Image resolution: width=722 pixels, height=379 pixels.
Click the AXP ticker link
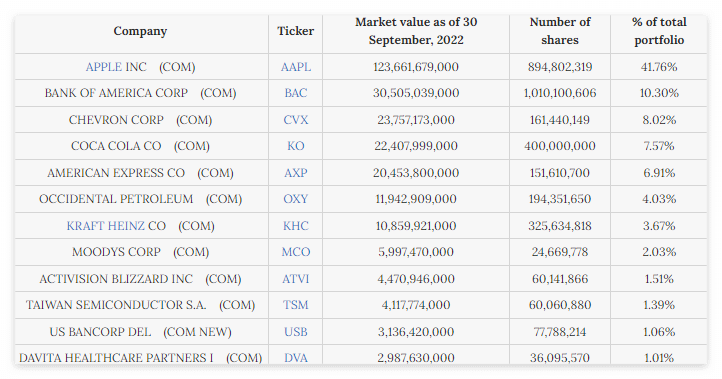[296, 173]
